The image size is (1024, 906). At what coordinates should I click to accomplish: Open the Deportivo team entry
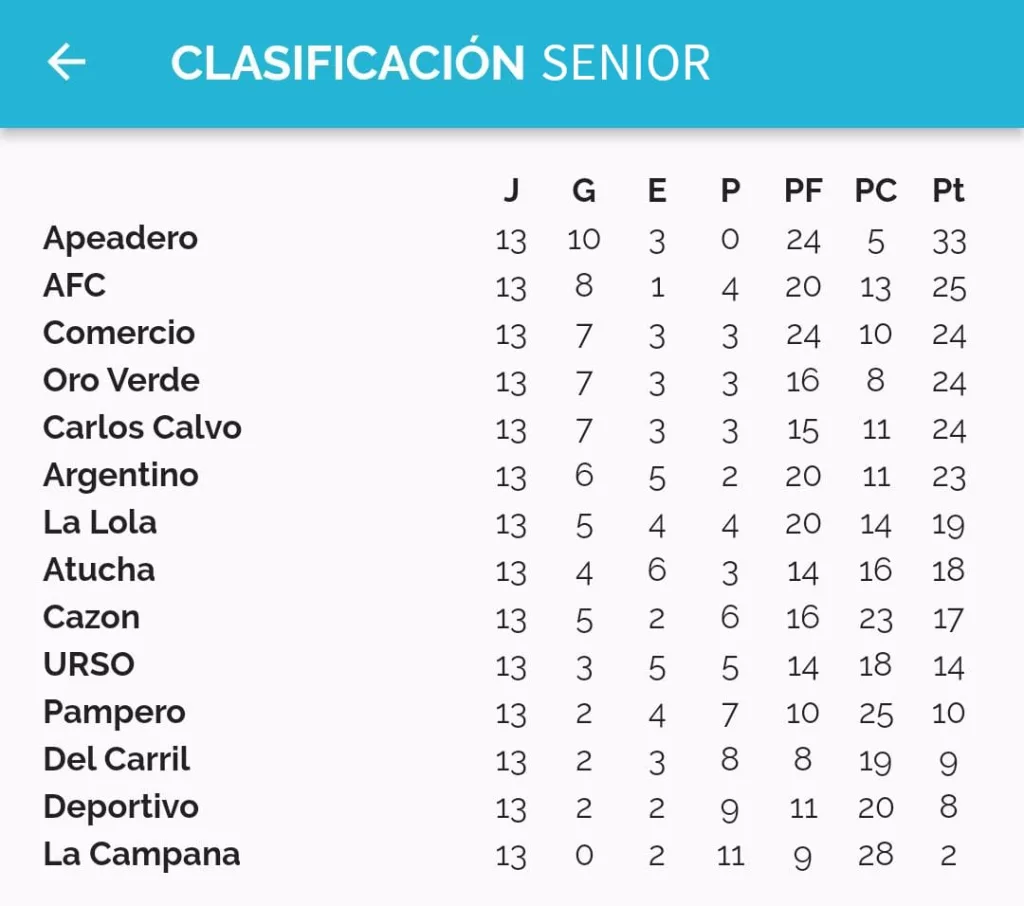[x=121, y=807]
